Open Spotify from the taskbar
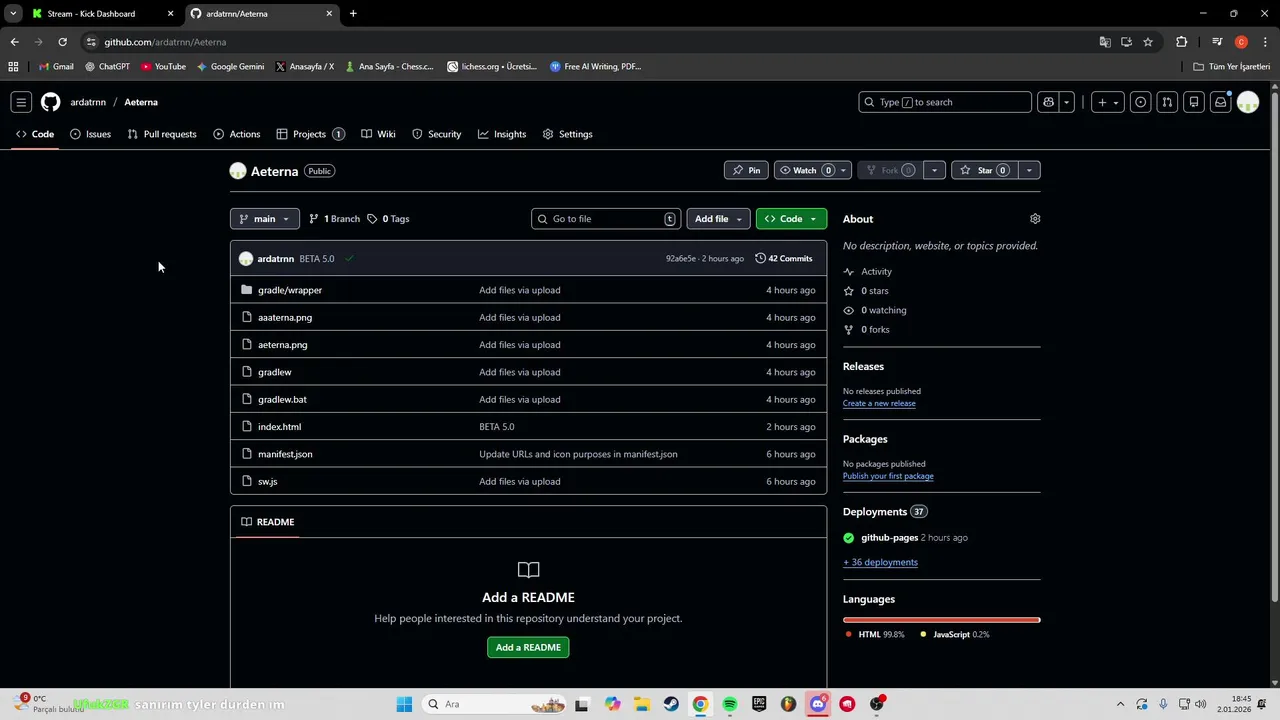Screen dimensions: 1280x720 730,704
